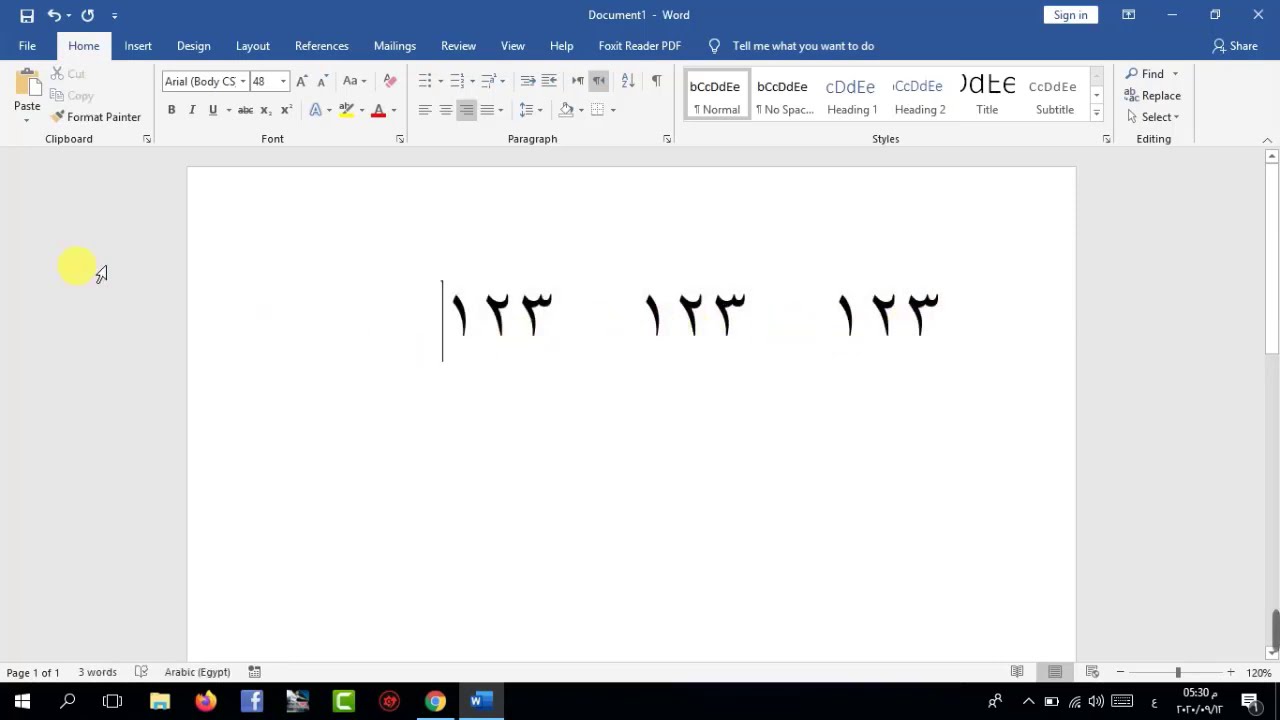
Task: Switch to the Insert tab
Action: tap(138, 46)
